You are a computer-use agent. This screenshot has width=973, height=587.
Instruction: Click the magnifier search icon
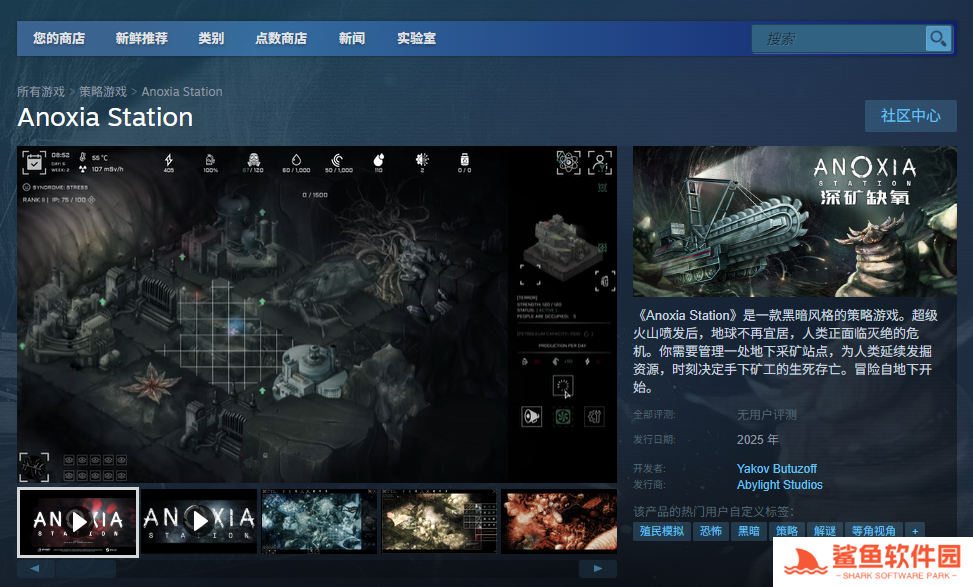pyautogui.click(x=938, y=39)
